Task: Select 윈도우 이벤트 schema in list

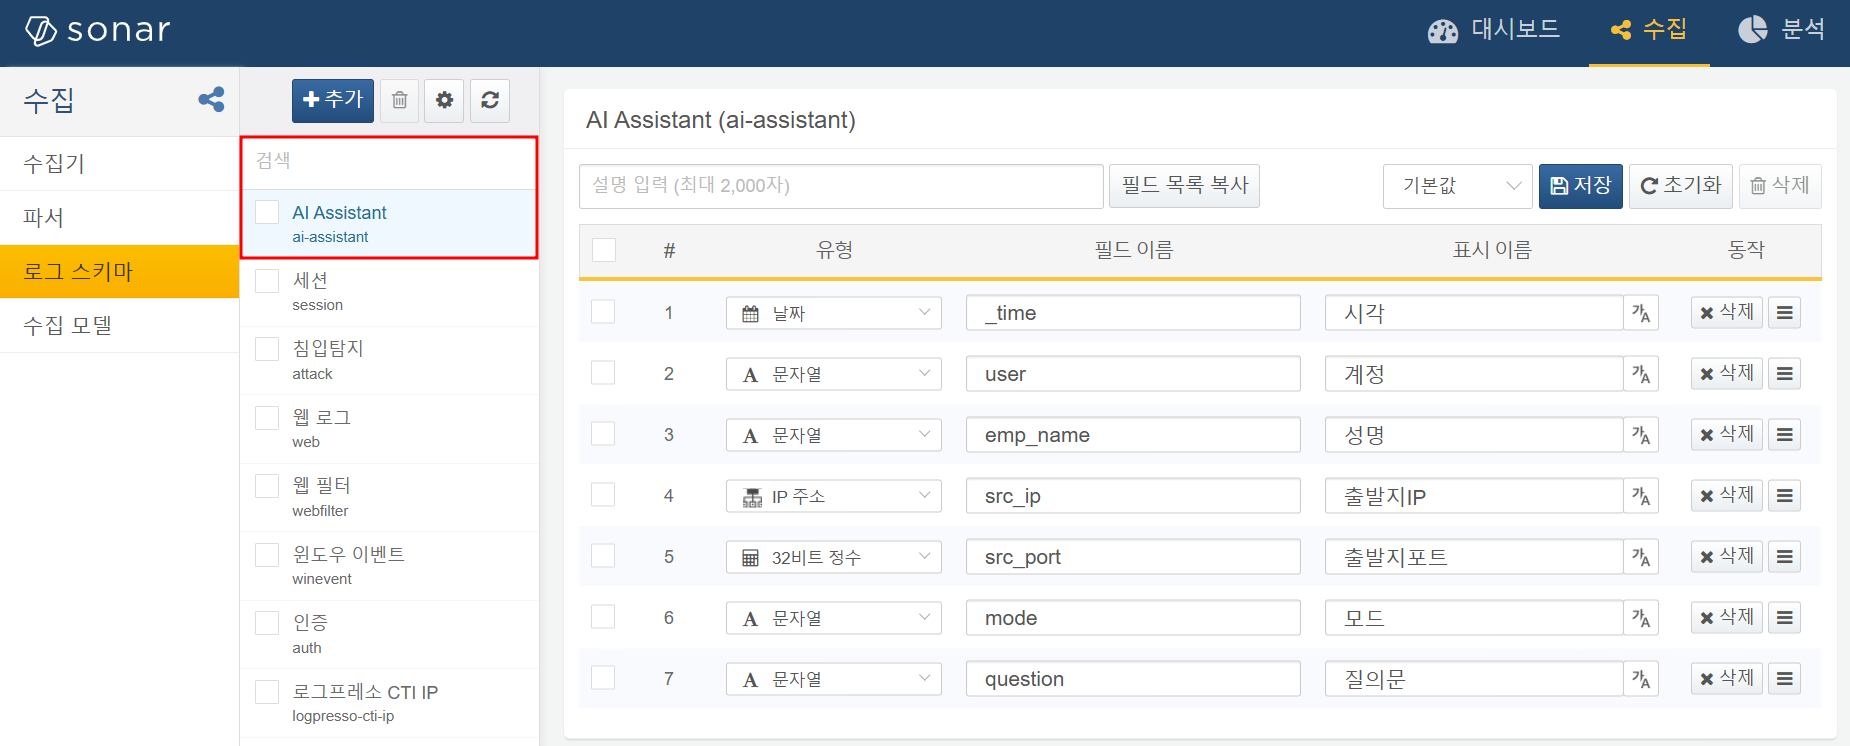Action: pos(389,566)
